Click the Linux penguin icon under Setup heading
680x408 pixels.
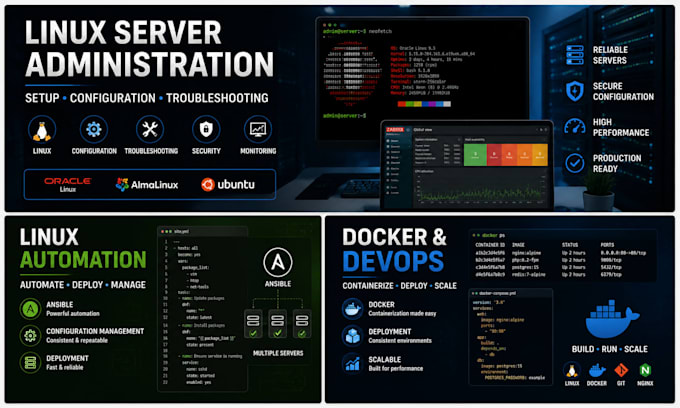coord(42,130)
